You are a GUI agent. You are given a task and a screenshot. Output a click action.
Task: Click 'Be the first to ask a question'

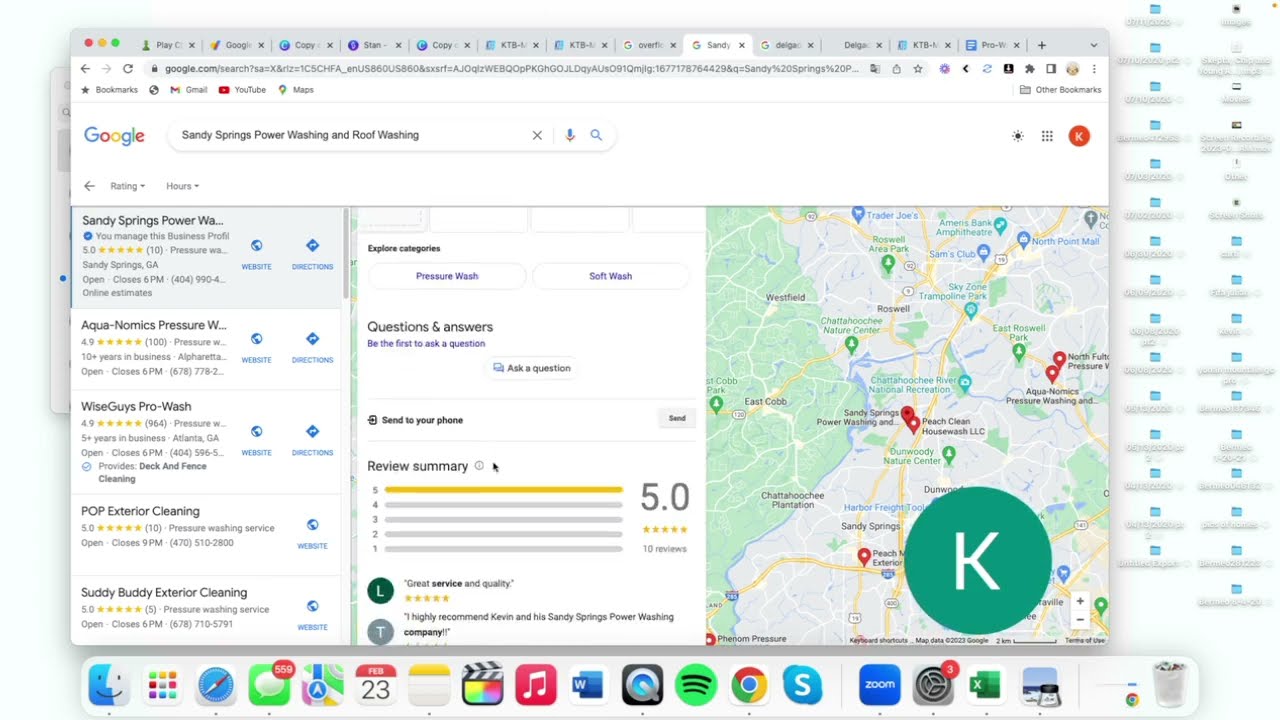click(x=426, y=343)
